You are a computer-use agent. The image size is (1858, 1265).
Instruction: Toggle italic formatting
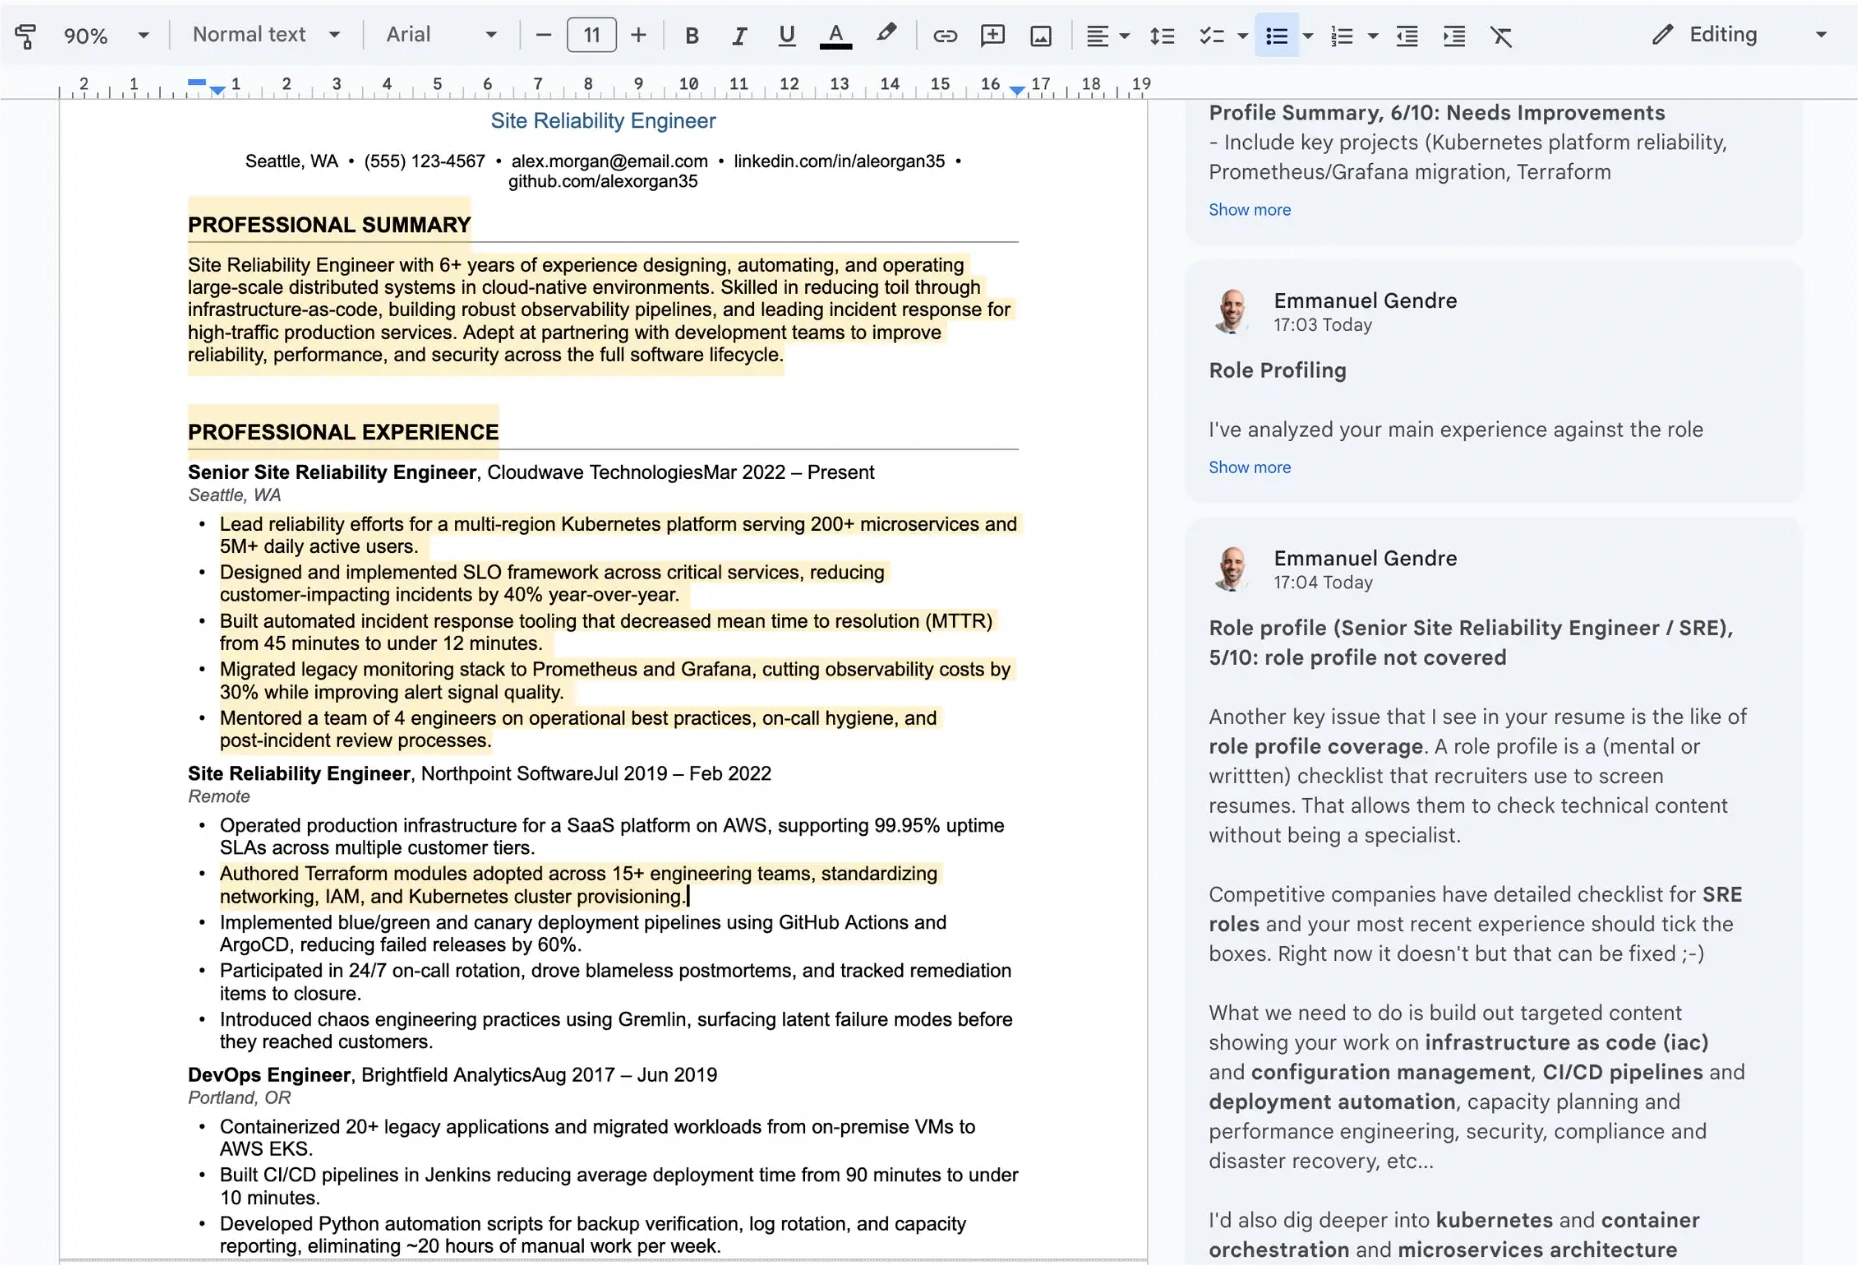coord(739,36)
